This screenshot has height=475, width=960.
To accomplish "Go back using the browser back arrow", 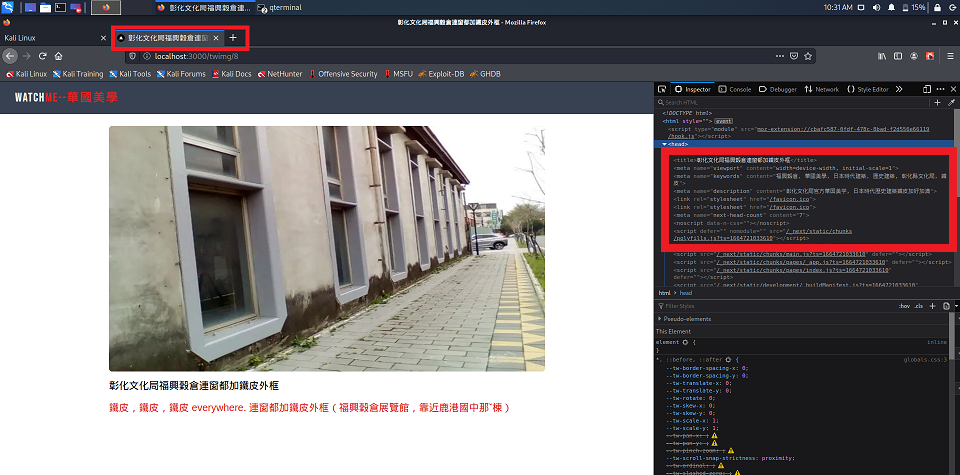I will [10, 56].
